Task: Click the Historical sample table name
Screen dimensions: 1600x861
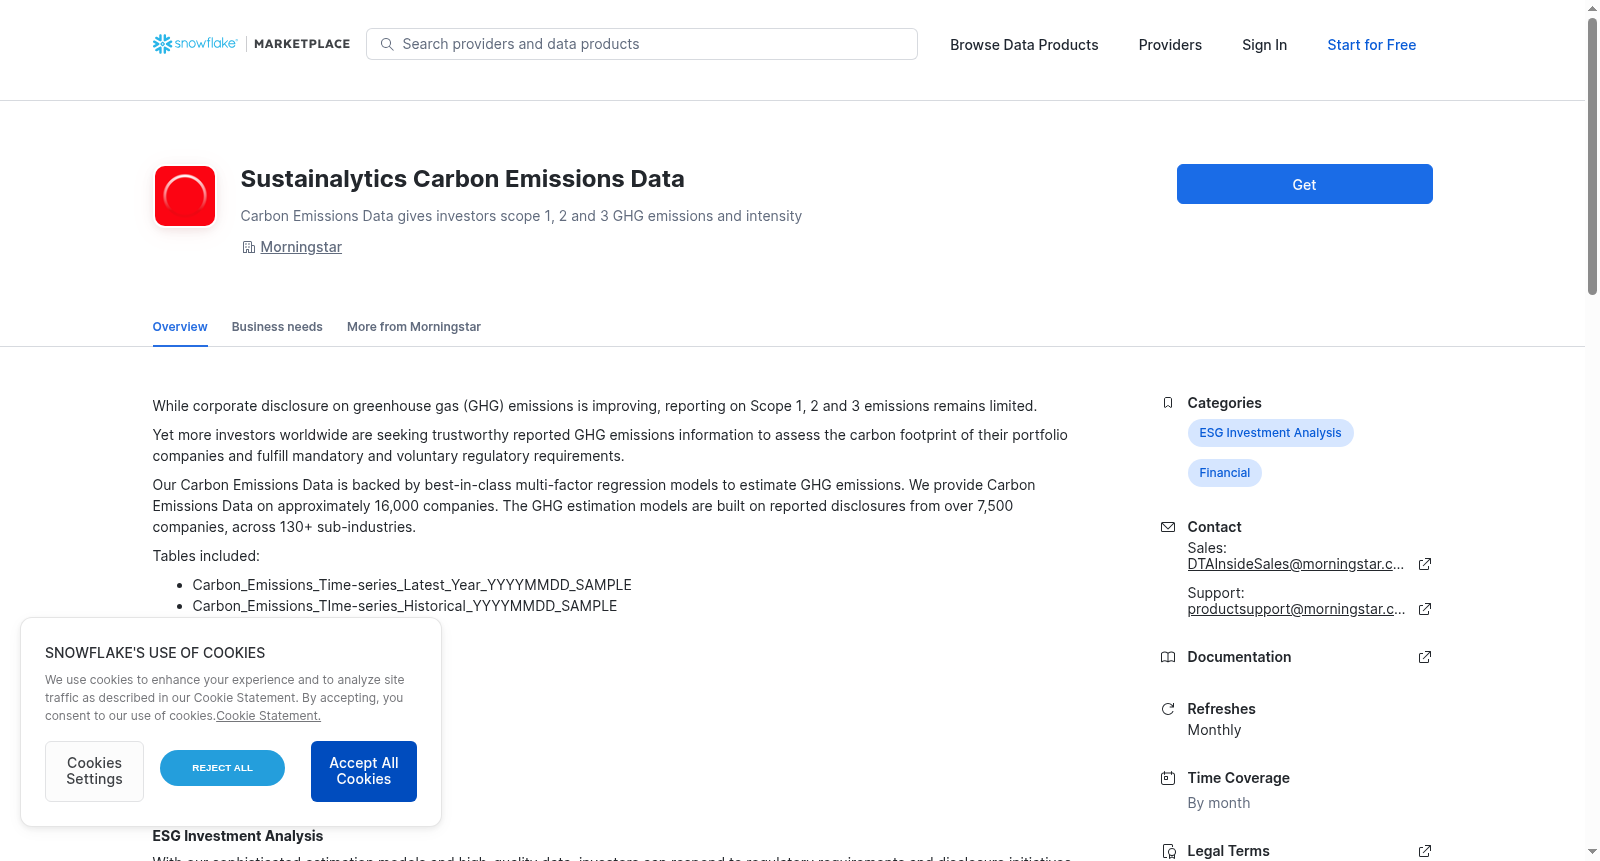Action: [x=405, y=606]
